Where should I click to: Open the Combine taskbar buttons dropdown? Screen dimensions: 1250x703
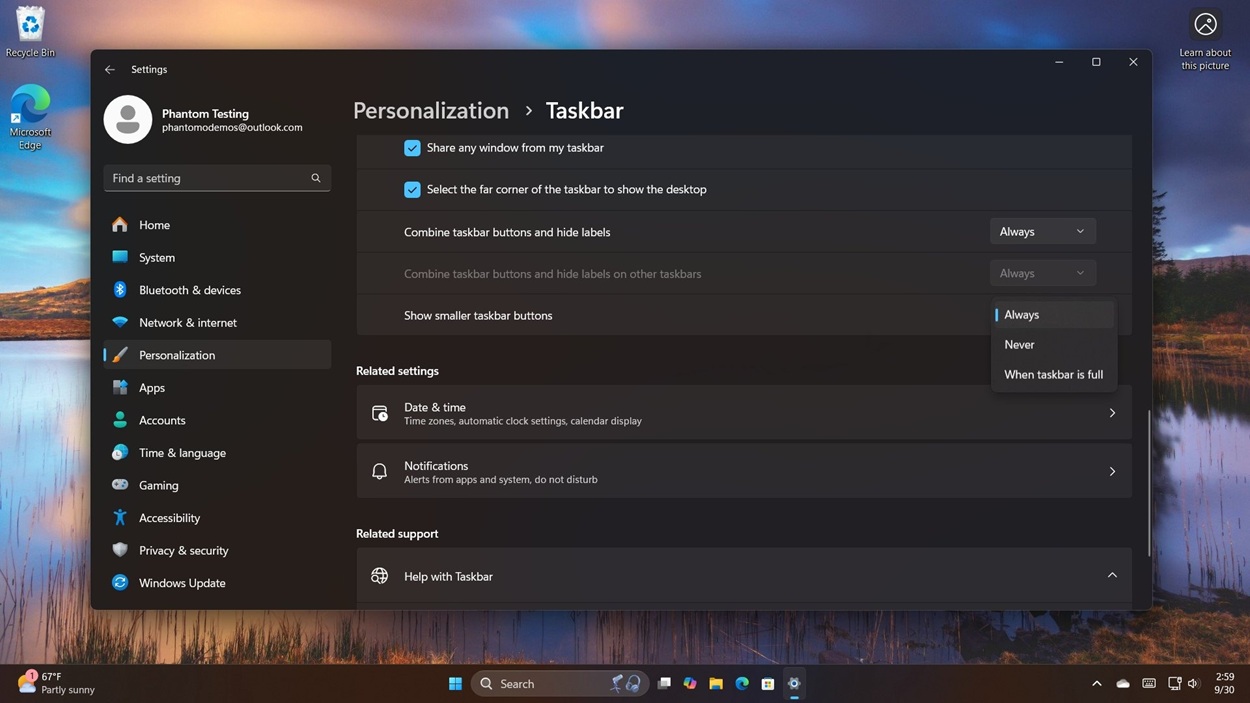pos(1042,231)
